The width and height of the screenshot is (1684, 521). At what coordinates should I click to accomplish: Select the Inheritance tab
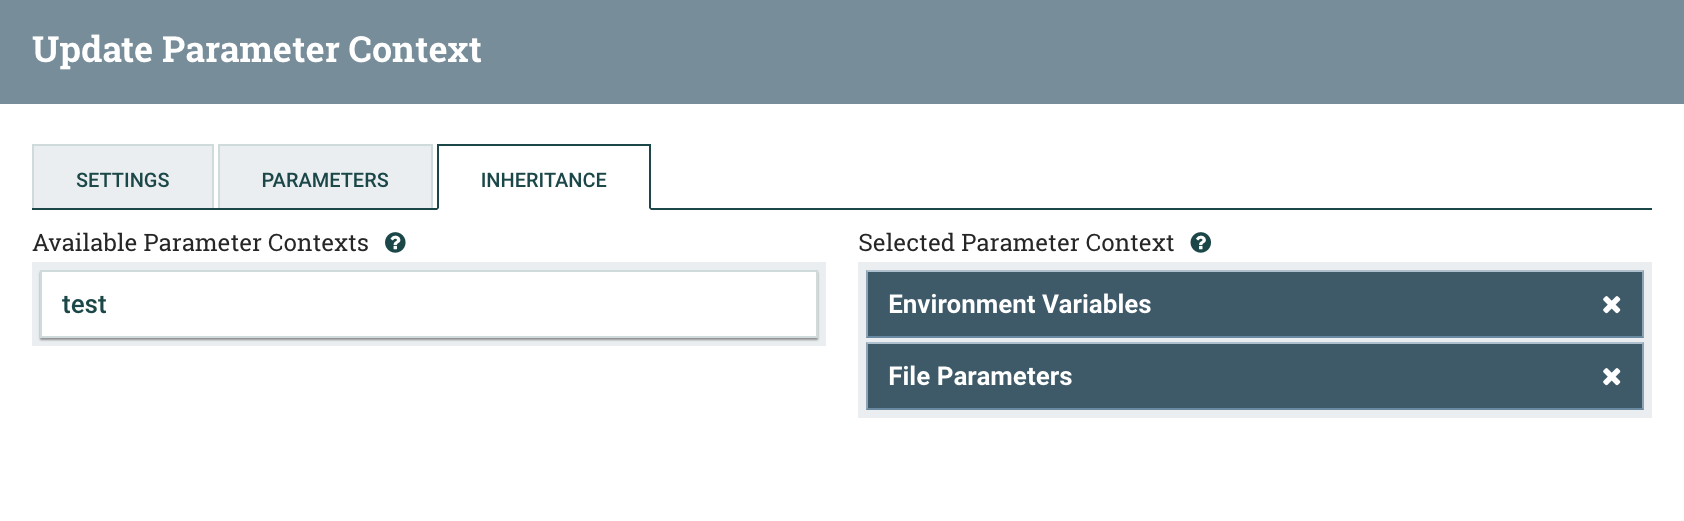point(544,180)
